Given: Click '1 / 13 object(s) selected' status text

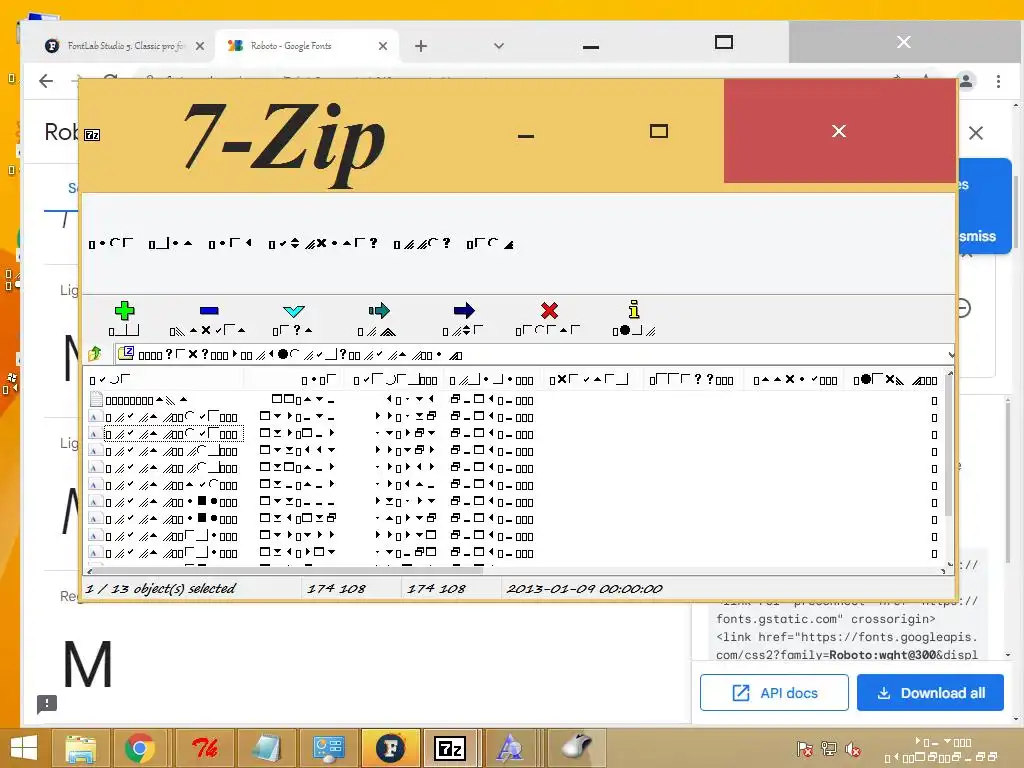Looking at the screenshot, I should tap(160, 588).
